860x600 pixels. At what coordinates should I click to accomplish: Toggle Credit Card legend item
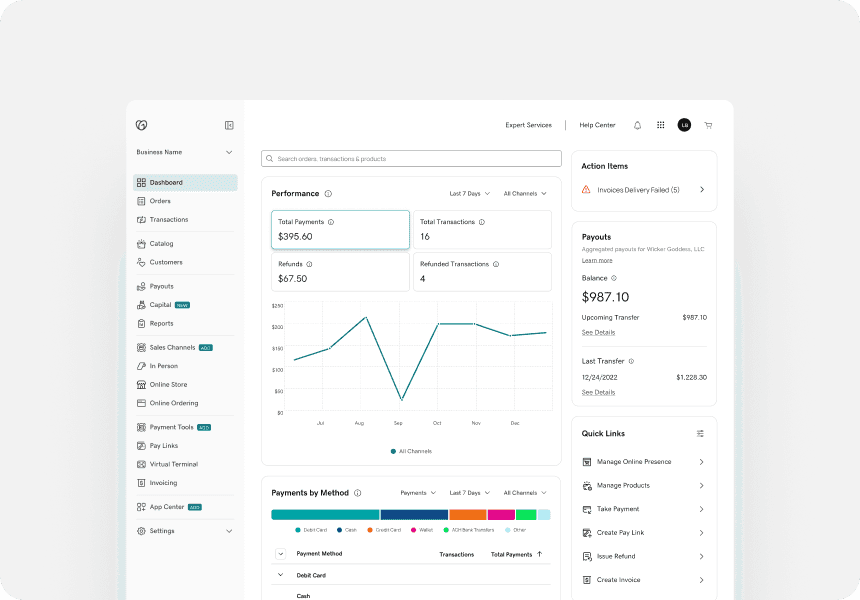point(384,530)
